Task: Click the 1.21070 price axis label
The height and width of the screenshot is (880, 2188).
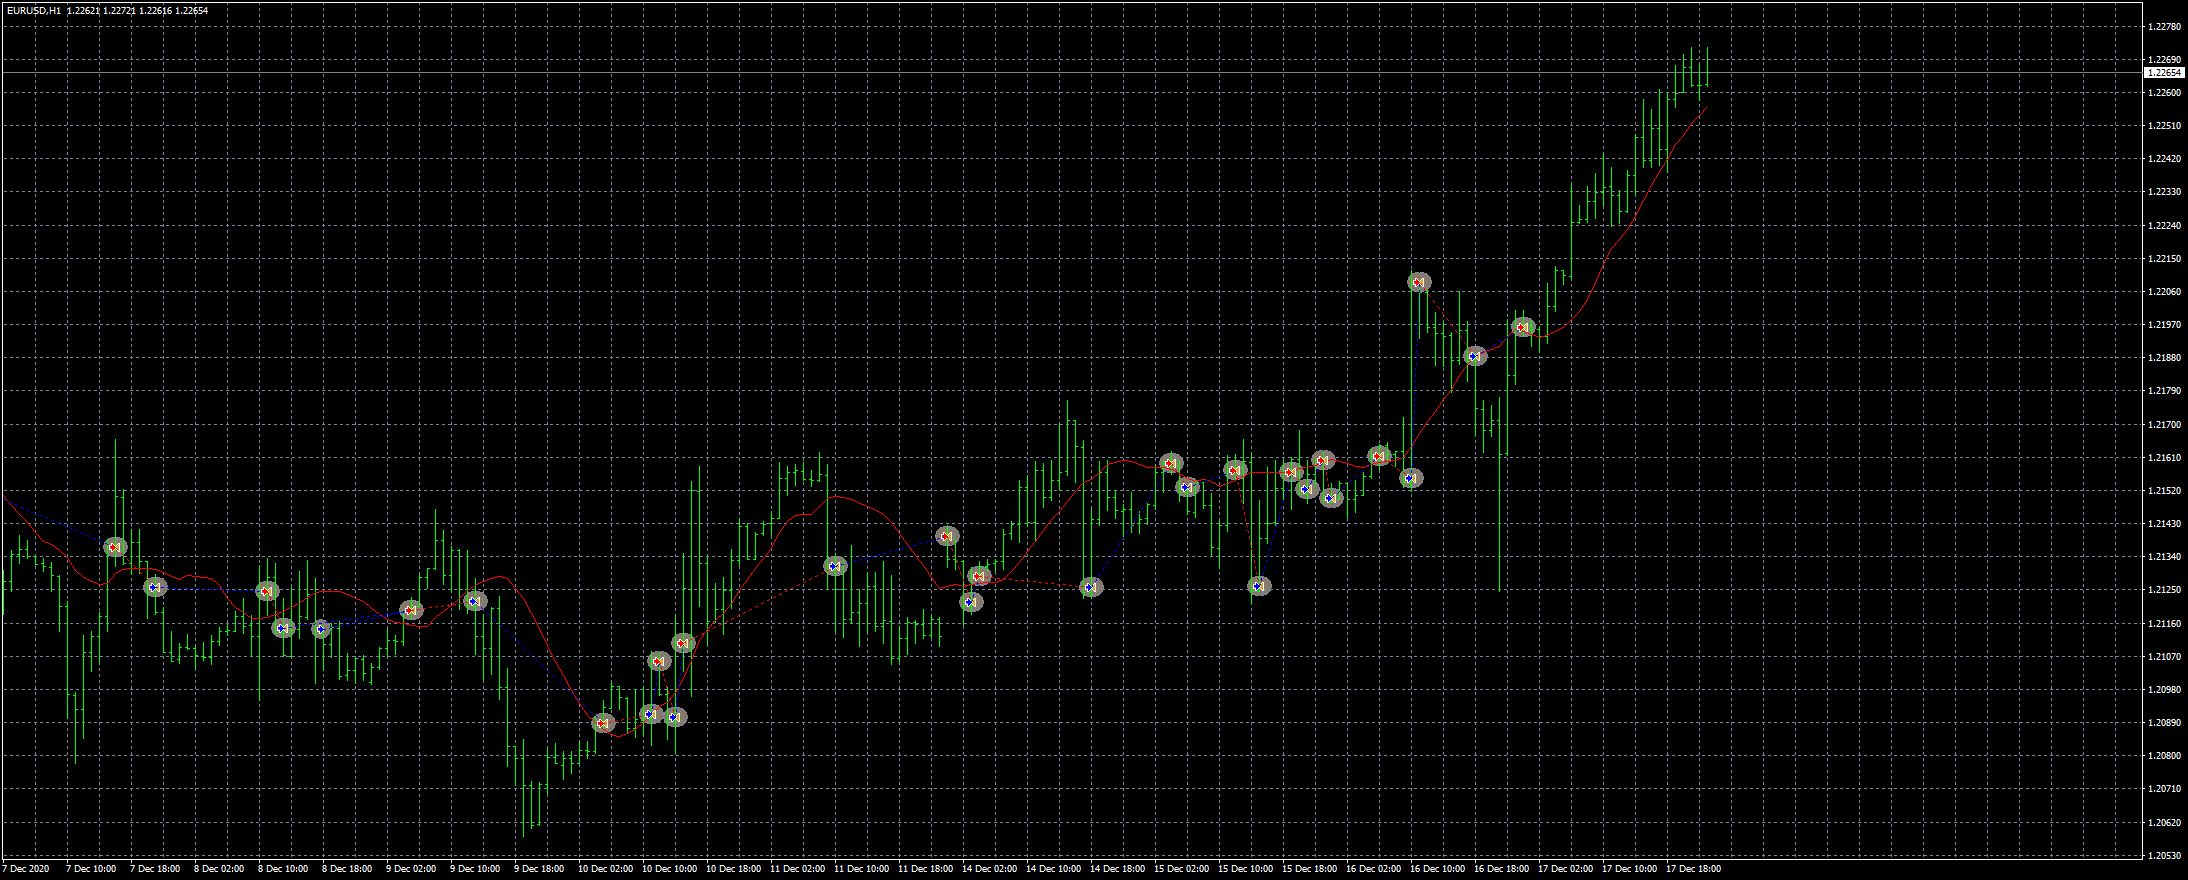Action: [x=2164, y=657]
